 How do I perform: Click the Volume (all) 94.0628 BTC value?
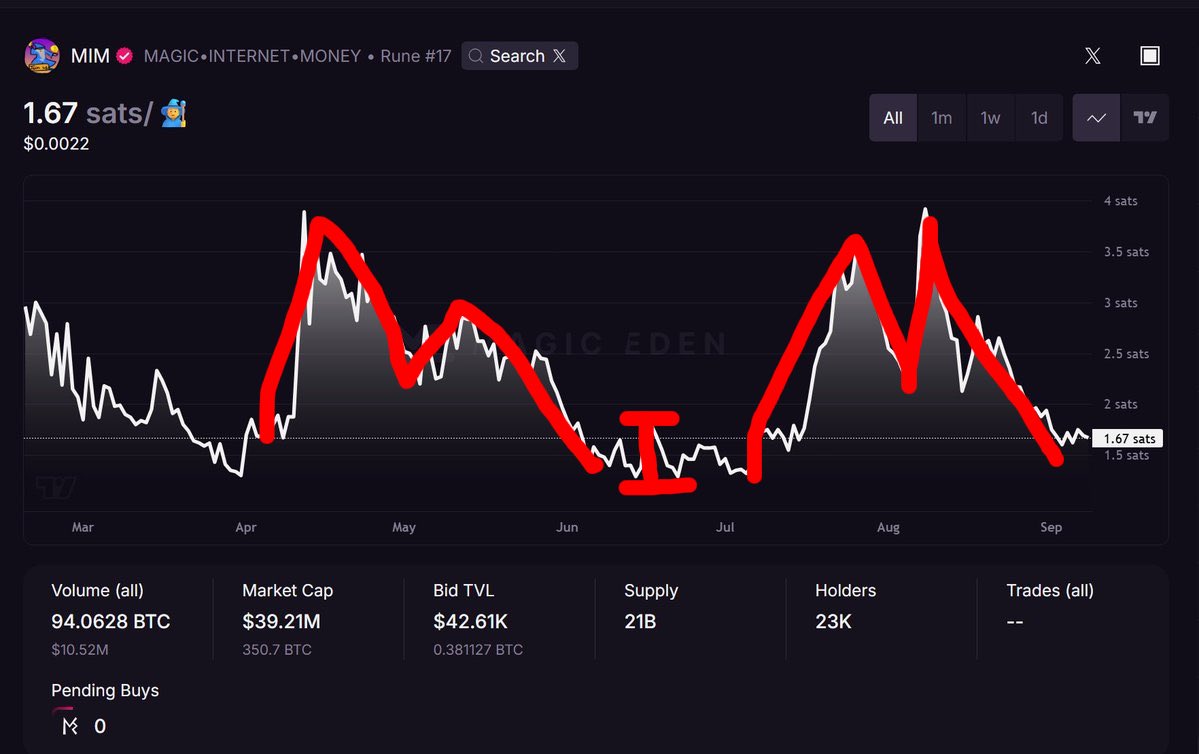[x=111, y=622]
